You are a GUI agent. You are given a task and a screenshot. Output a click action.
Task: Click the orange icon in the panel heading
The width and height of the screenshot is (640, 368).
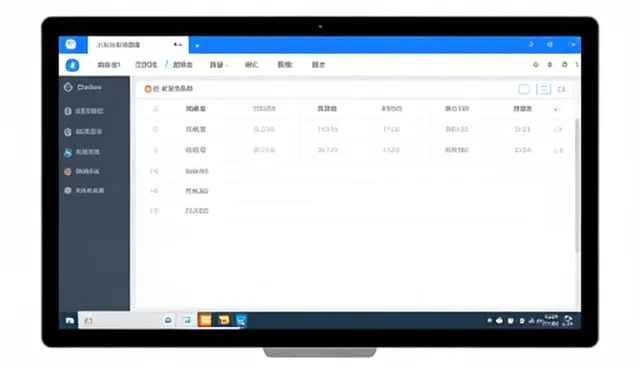[x=148, y=89]
